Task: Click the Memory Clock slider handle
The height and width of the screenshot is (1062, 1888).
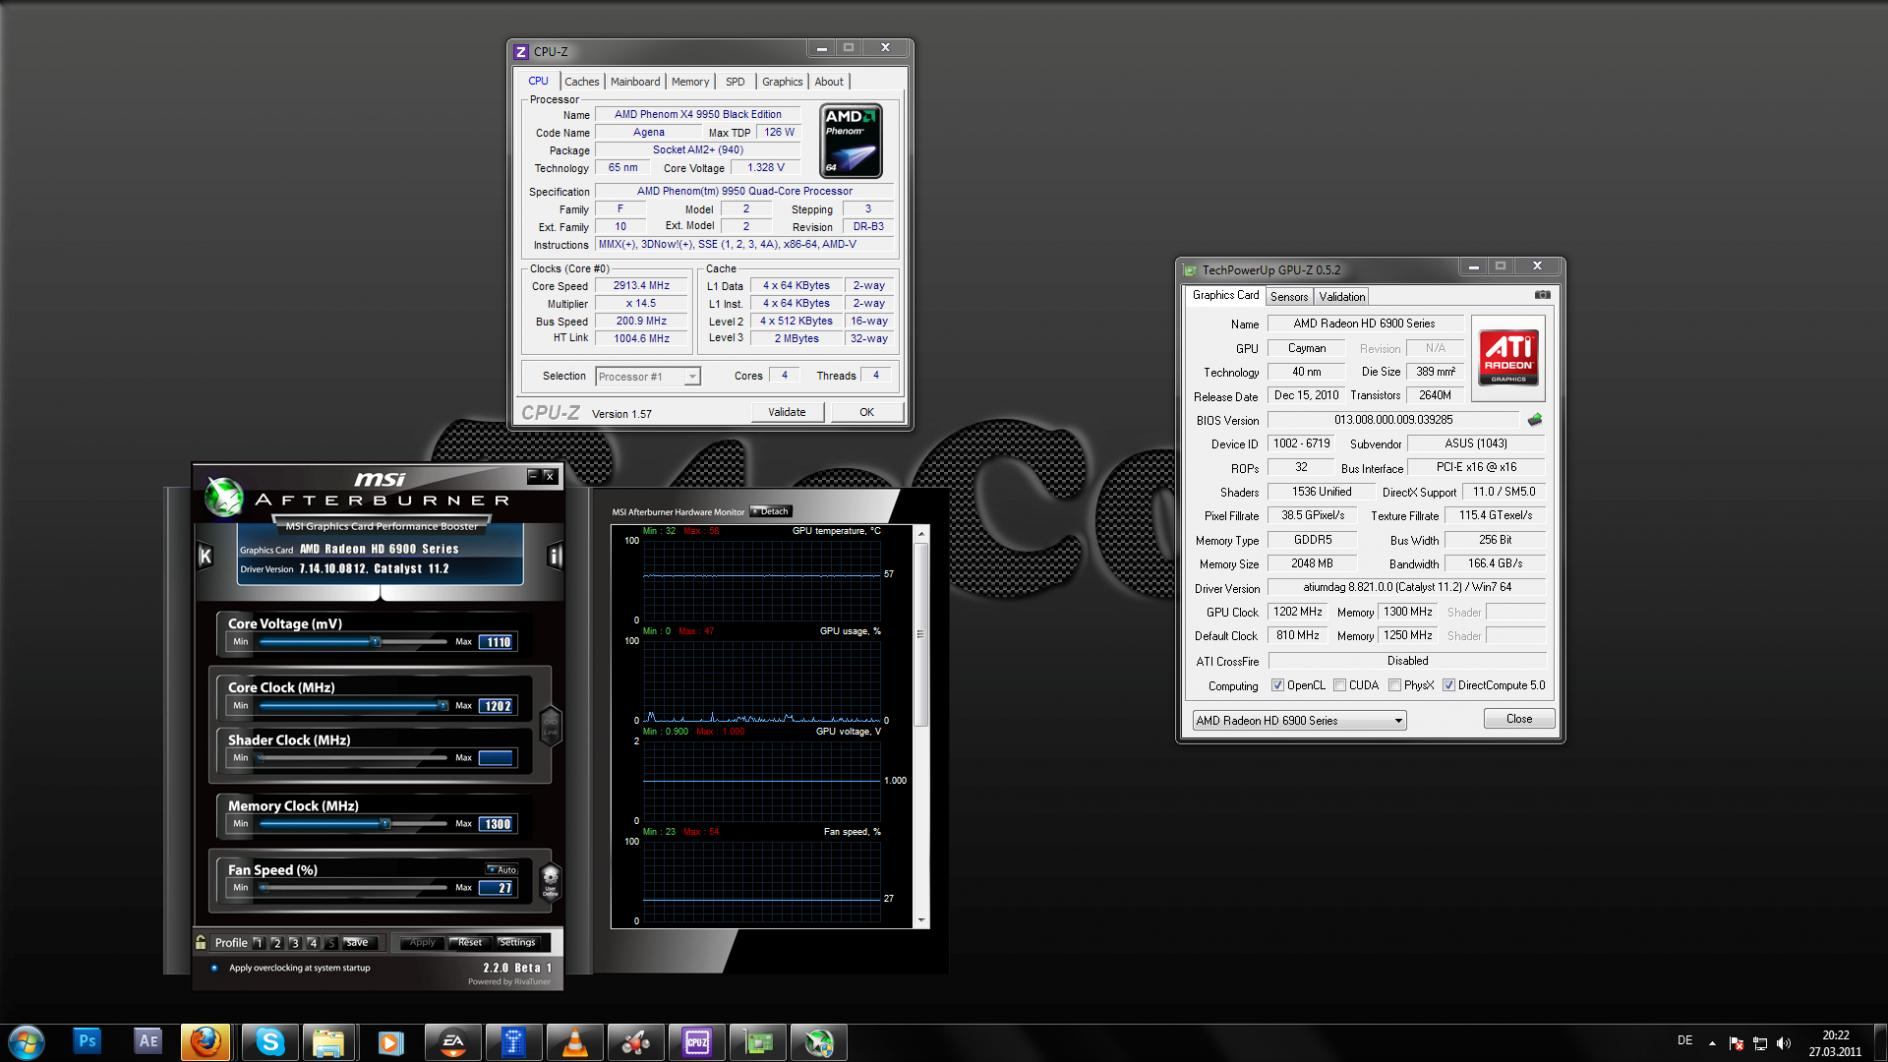Action: (x=385, y=824)
